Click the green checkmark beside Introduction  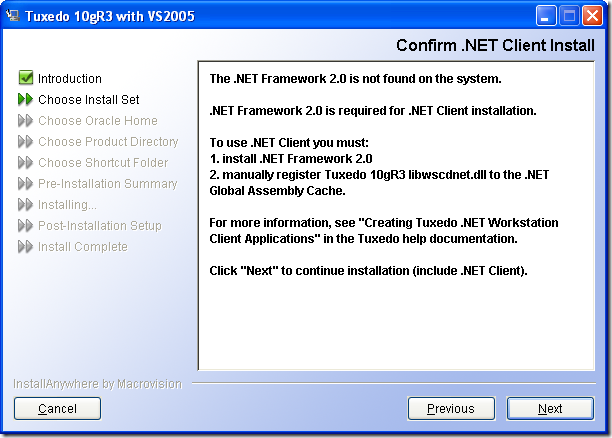pyautogui.click(x=26, y=78)
